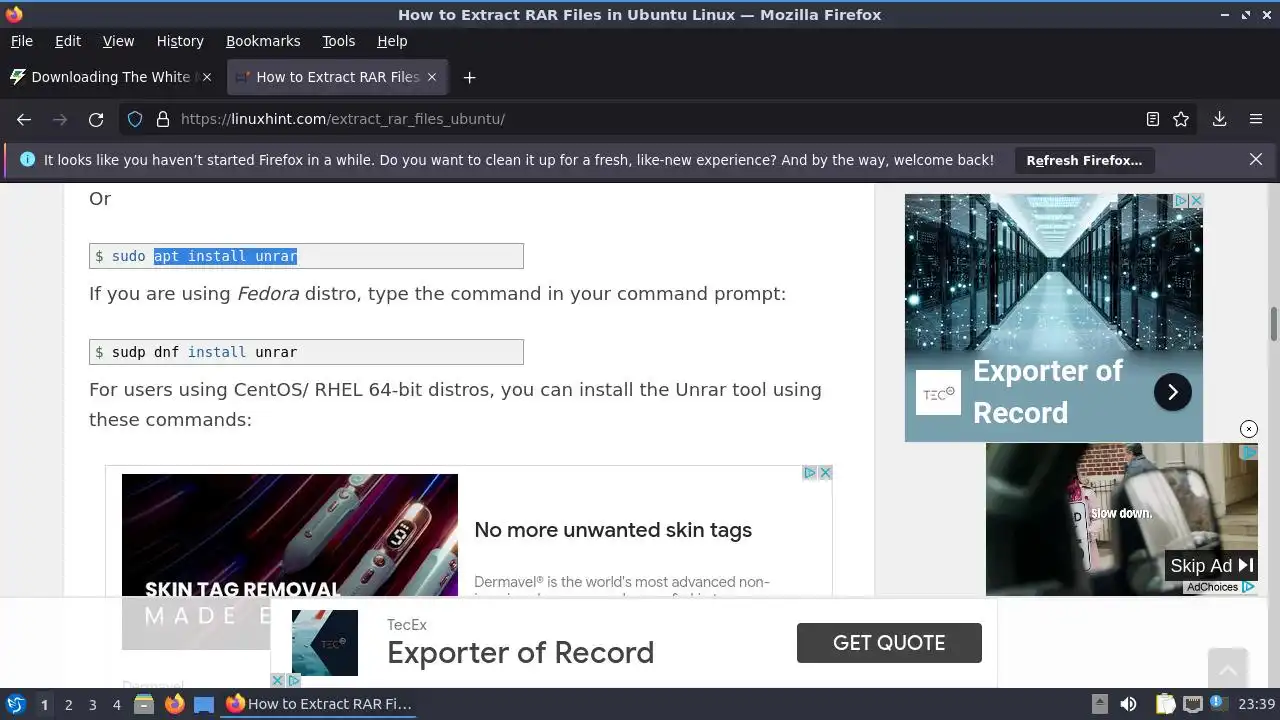This screenshot has height=720, width=1280.
Task: Click the 23:39 clock
Action: pyautogui.click(x=1256, y=704)
